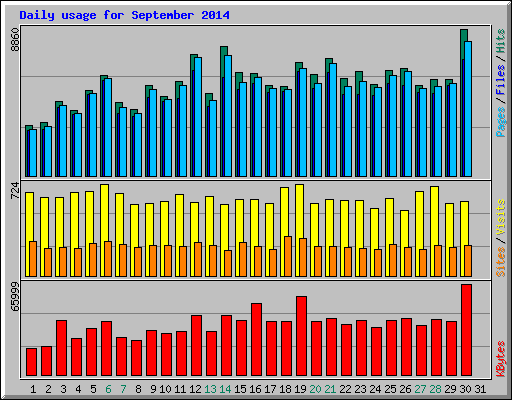
Task: Click the day 19 red KBytes bar
Action: (301, 336)
